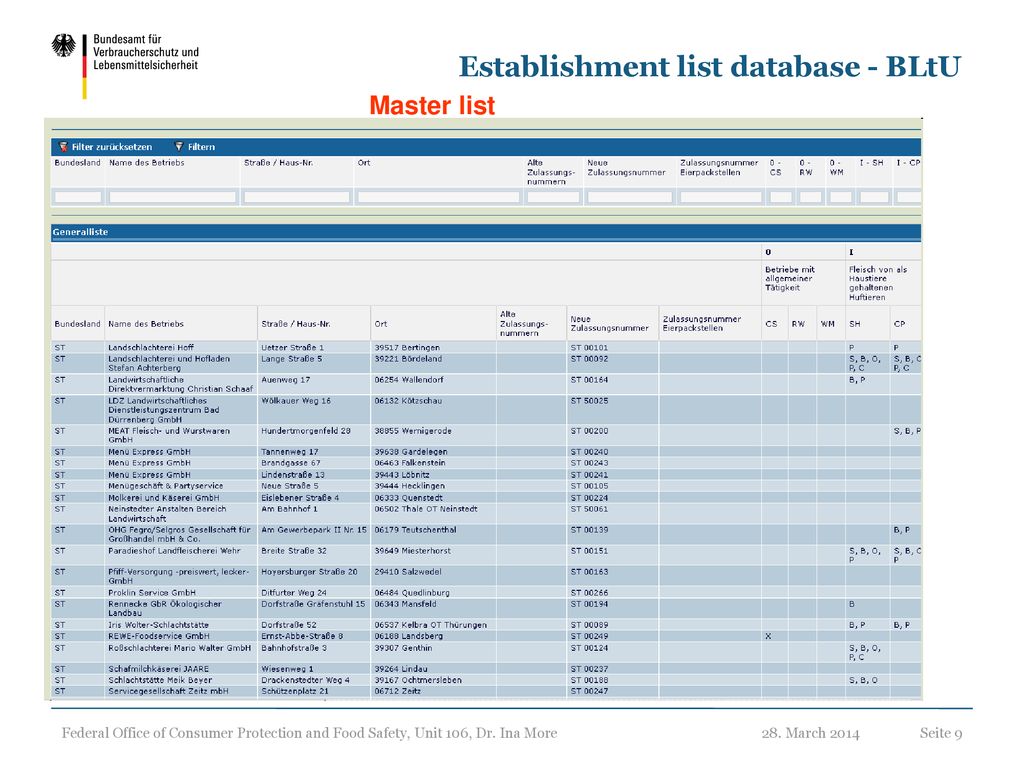This screenshot has height=768, width=1024.
Task: Select MEAT Fleisch- und Wurstwaren GmbH
Action: pyautogui.click(x=486, y=436)
